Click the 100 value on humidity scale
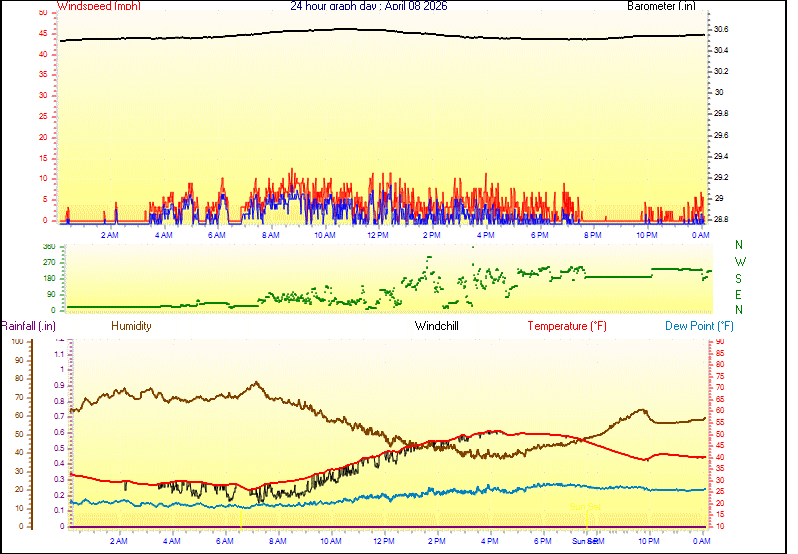 [17, 341]
